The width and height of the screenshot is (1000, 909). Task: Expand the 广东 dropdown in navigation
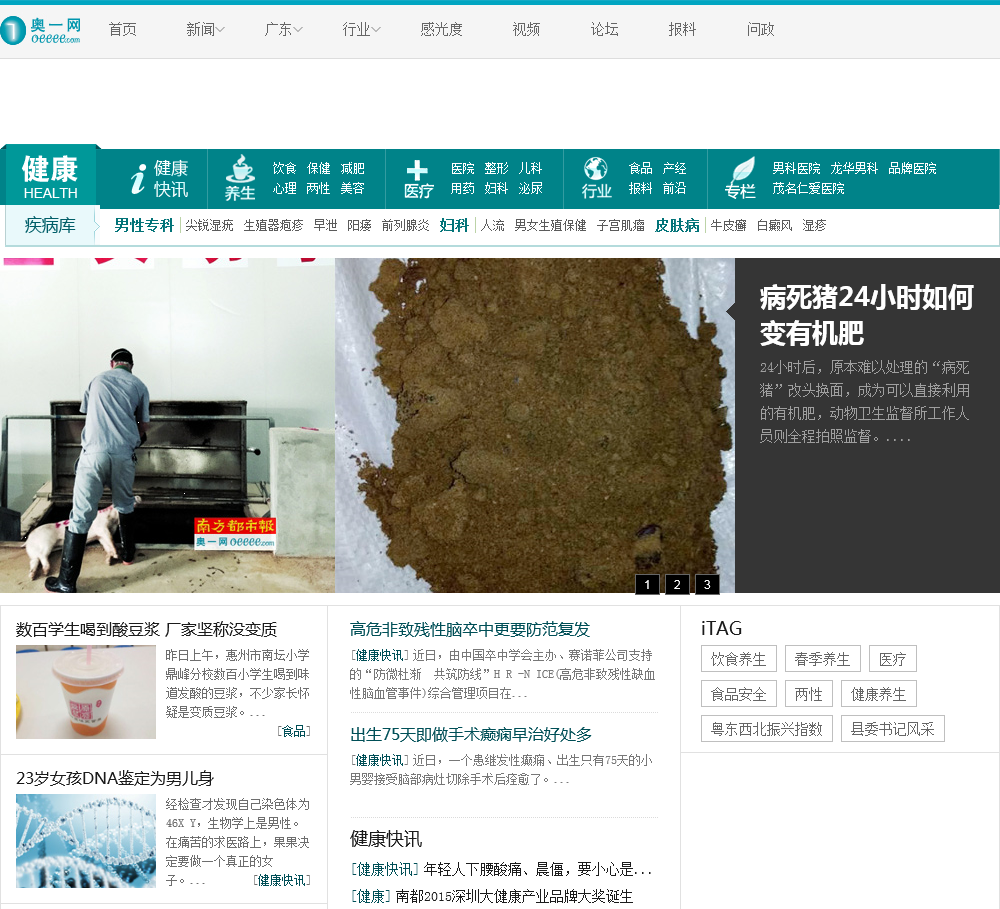click(283, 30)
